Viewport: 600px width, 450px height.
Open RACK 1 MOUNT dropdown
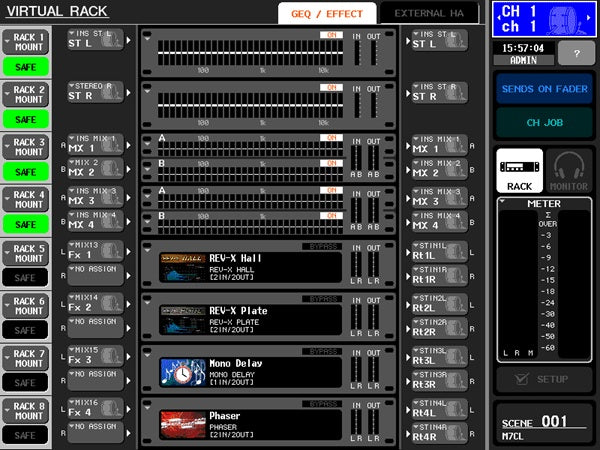point(26,42)
